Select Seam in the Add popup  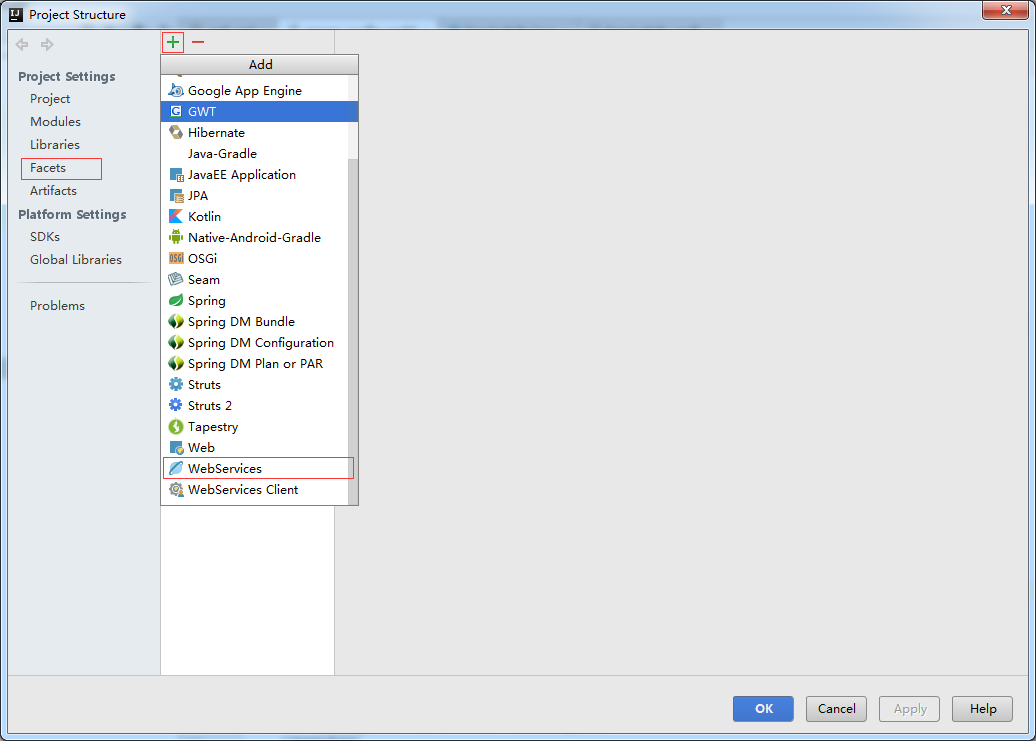(x=254, y=280)
